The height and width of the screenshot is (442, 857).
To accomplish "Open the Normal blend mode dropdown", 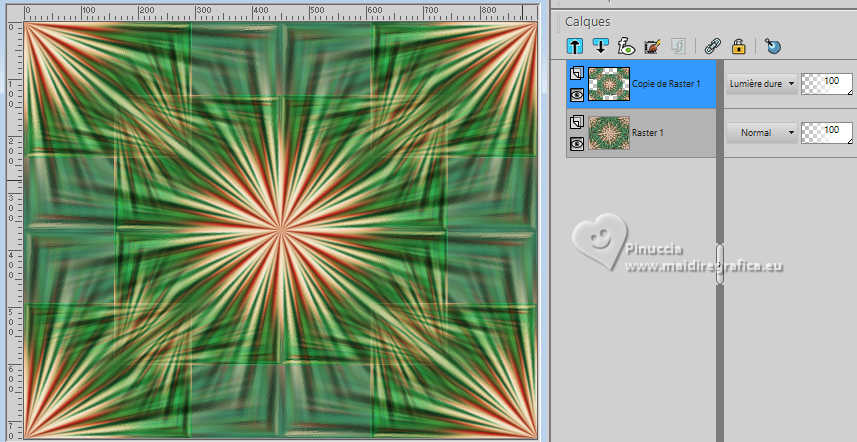I will tap(761, 133).
